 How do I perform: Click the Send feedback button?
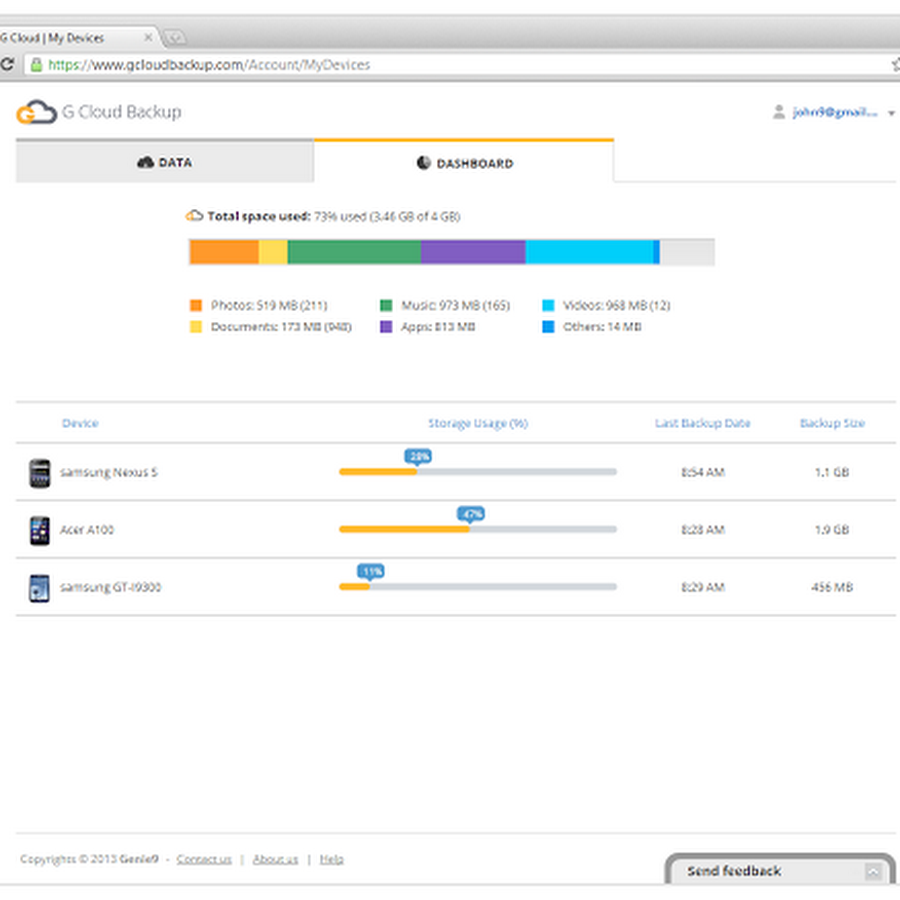[780, 870]
